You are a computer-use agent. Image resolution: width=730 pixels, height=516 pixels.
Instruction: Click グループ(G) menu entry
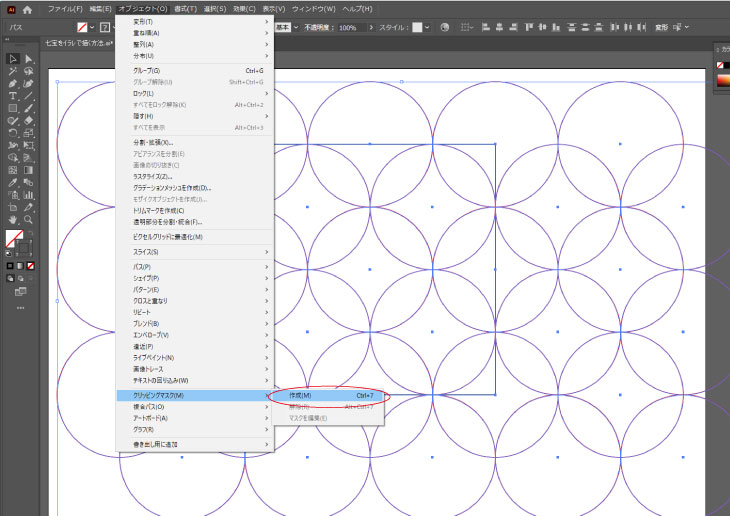pyautogui.click(x=147, y=70)
